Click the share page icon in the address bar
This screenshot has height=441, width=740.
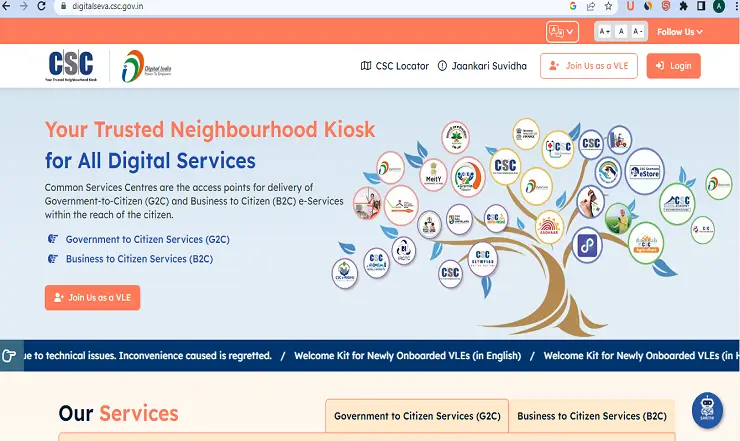tap(590, 6)
